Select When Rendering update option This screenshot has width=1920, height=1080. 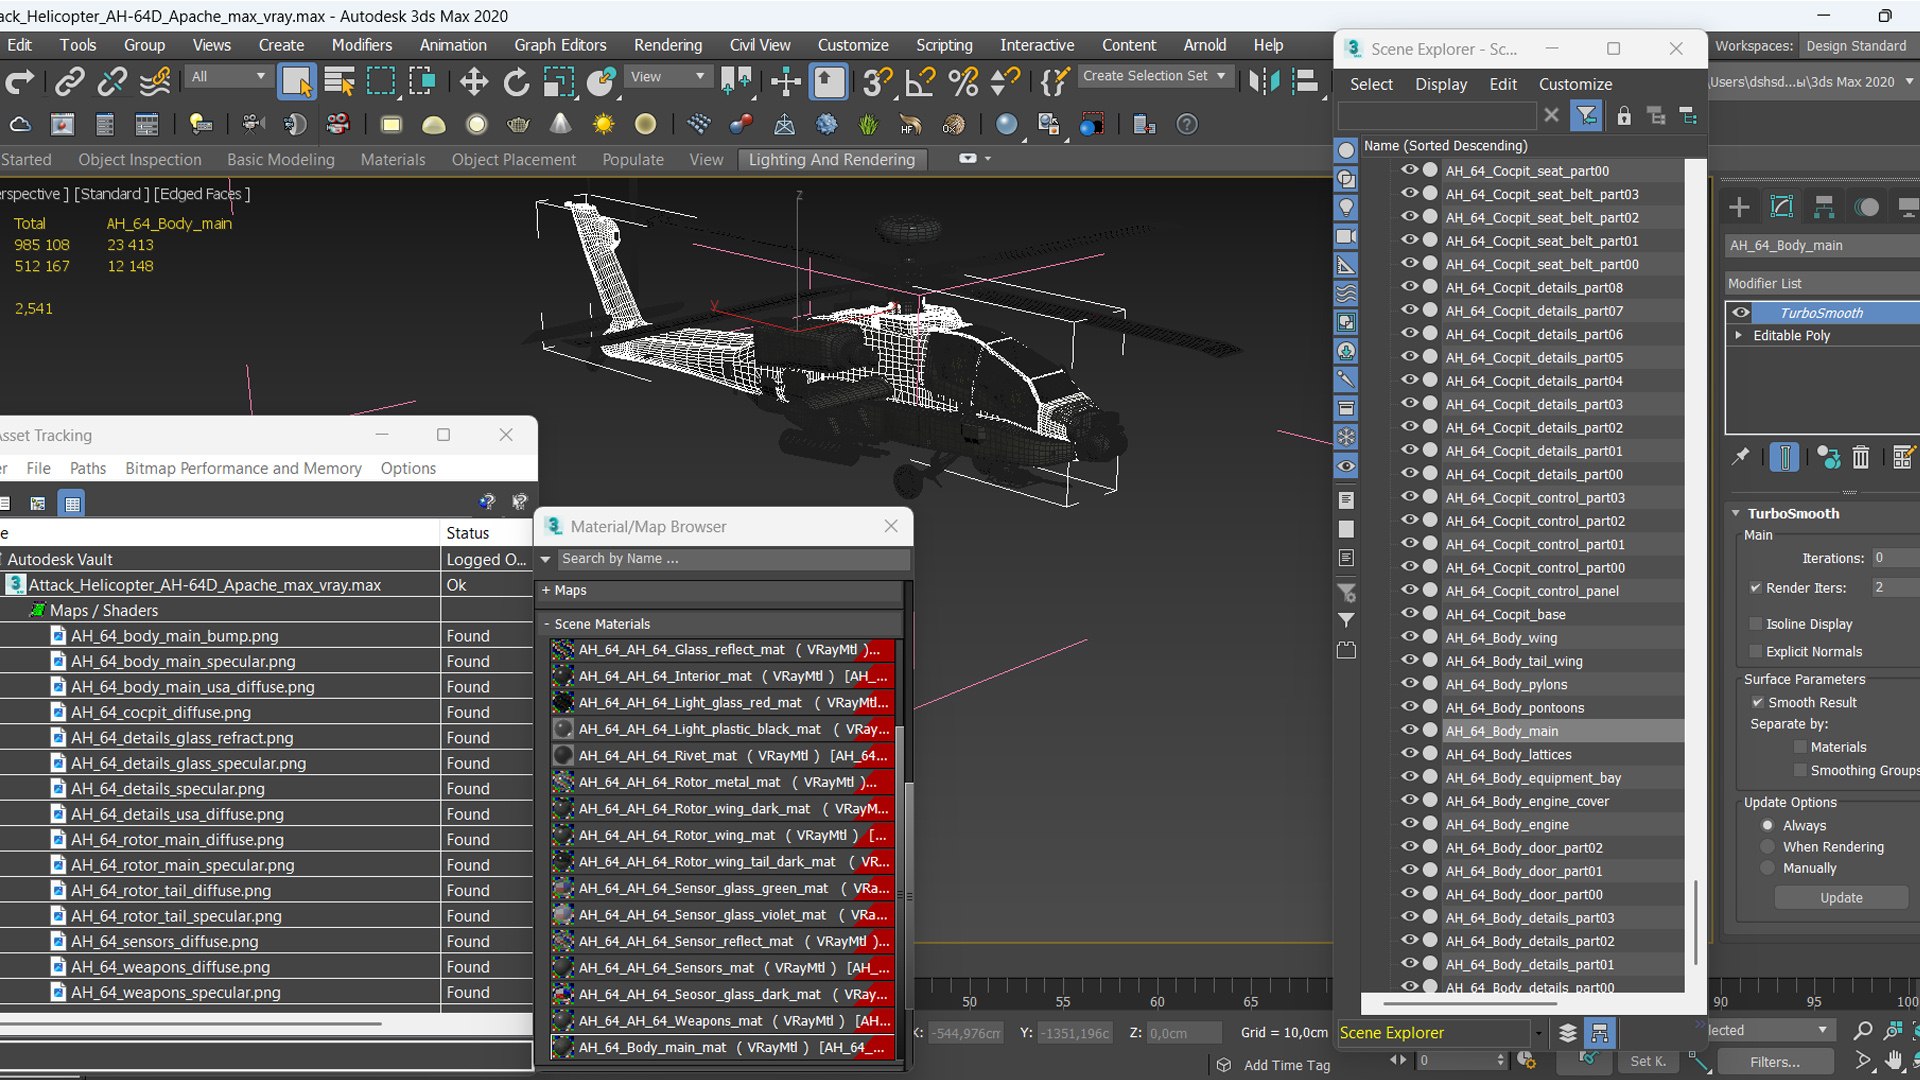point(1767,847)
